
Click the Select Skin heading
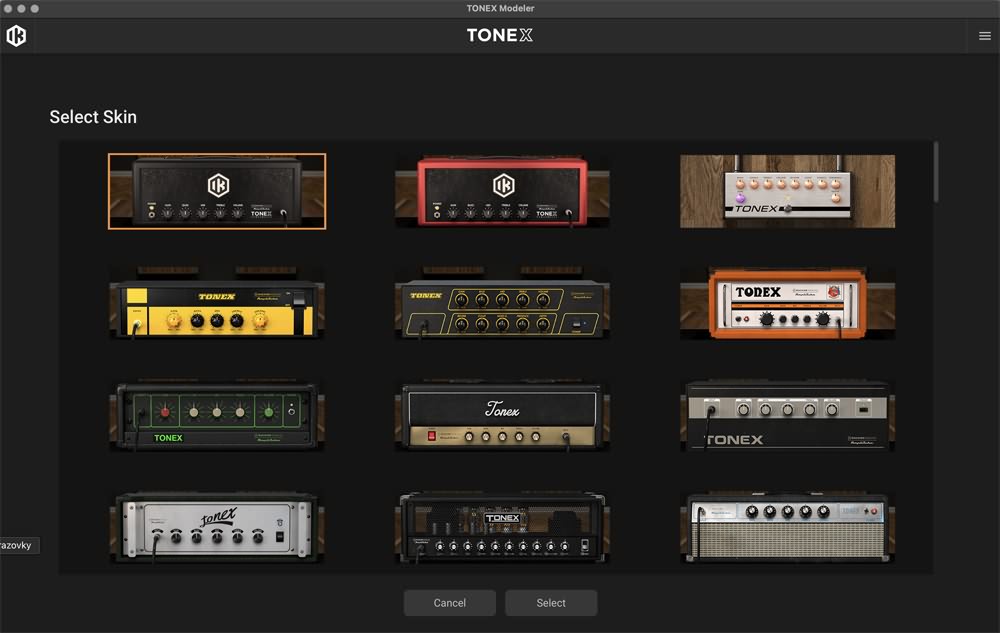pyautogui.click(x=93, y=117)
